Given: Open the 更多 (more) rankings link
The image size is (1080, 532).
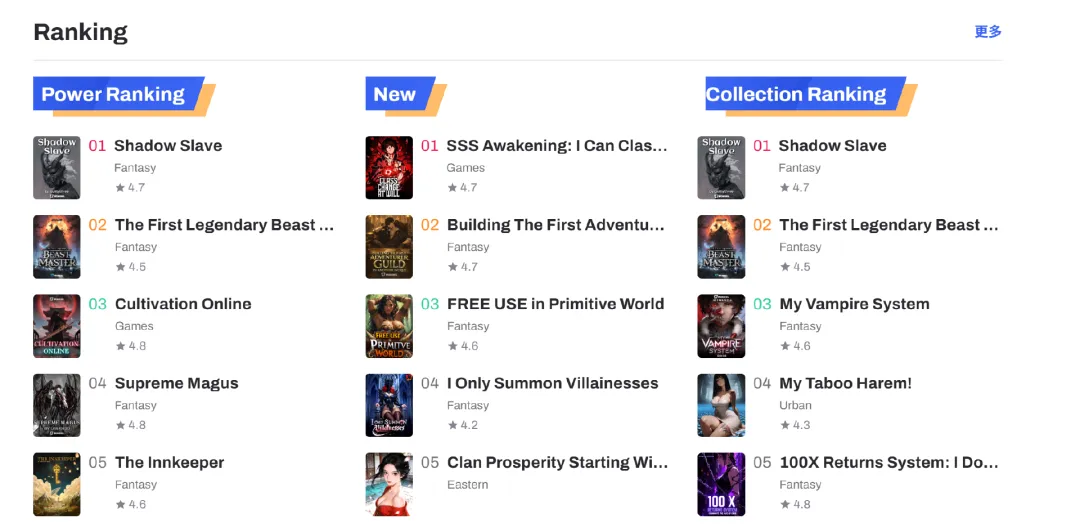Looking at the screenshot, I should (988, 32).
